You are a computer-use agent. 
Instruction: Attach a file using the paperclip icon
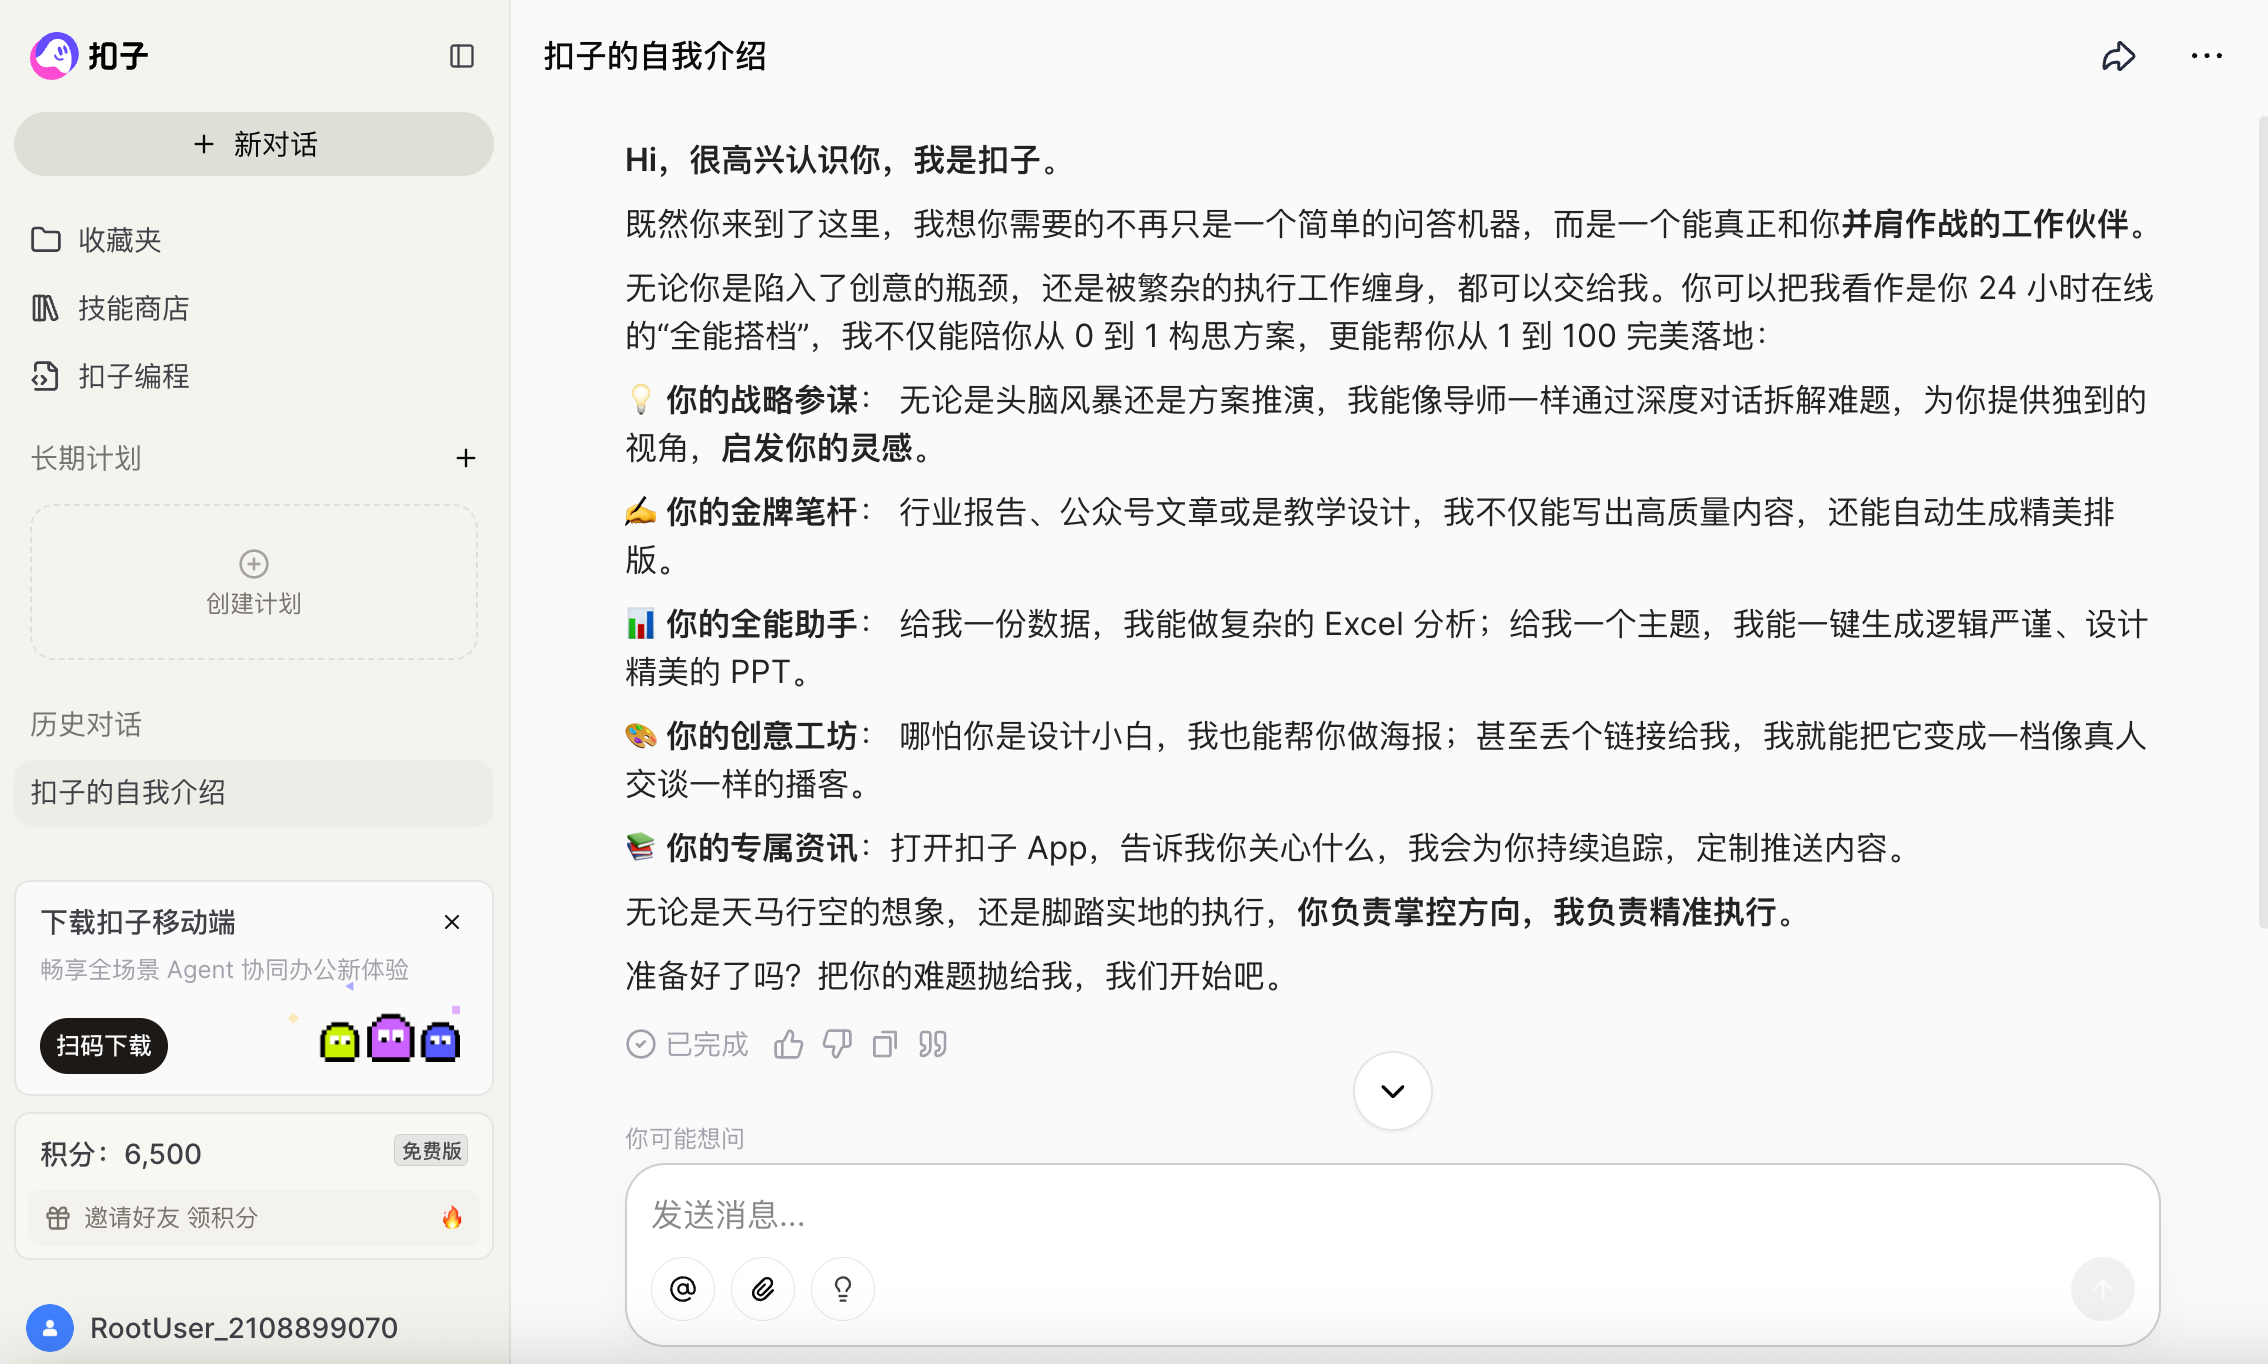point(762,1289)
